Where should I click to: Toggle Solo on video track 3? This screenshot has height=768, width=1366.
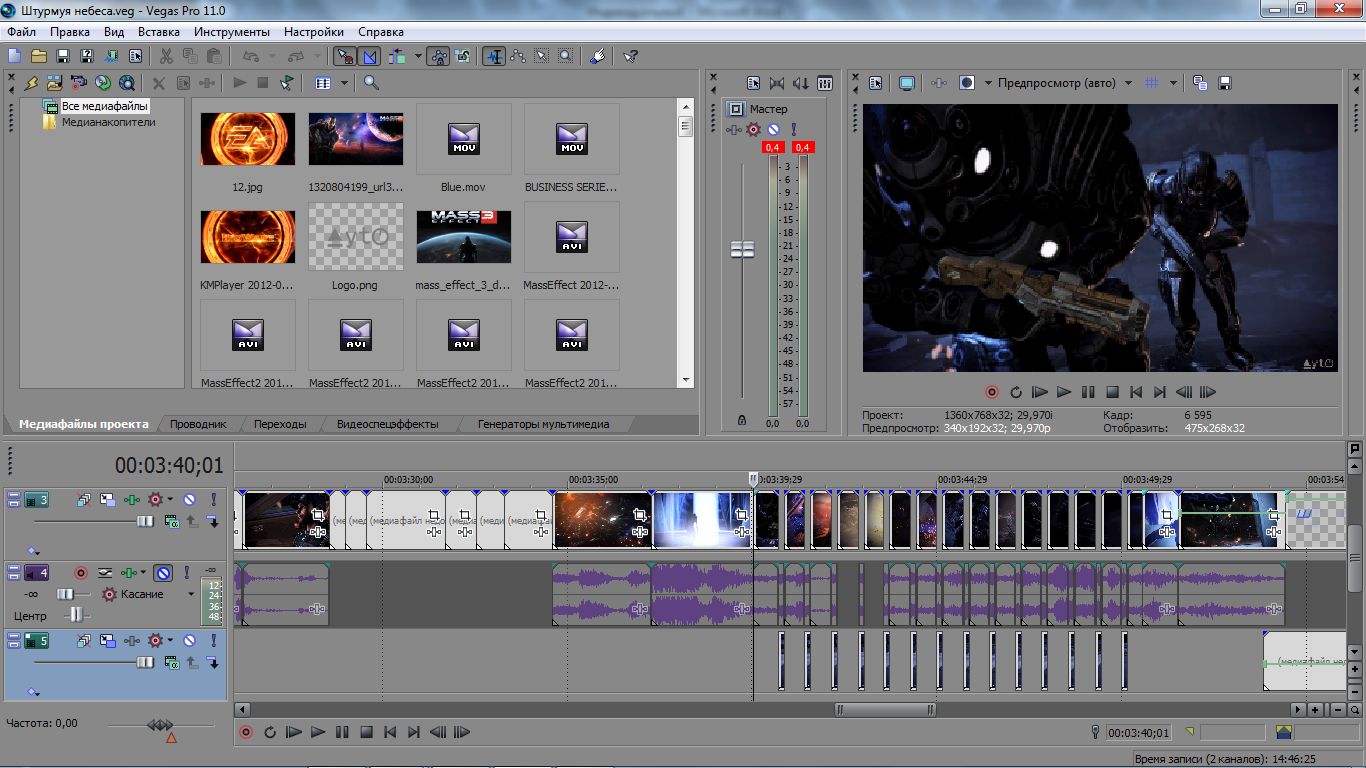coord(213,499)
